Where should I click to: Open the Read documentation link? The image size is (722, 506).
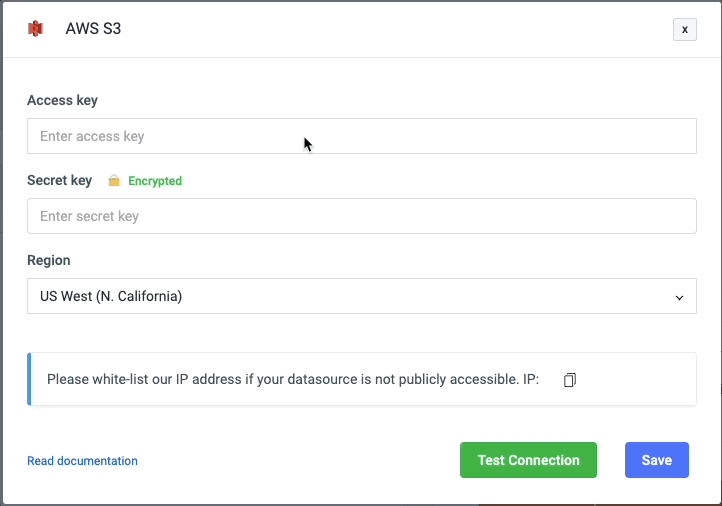tap(82, 461)
